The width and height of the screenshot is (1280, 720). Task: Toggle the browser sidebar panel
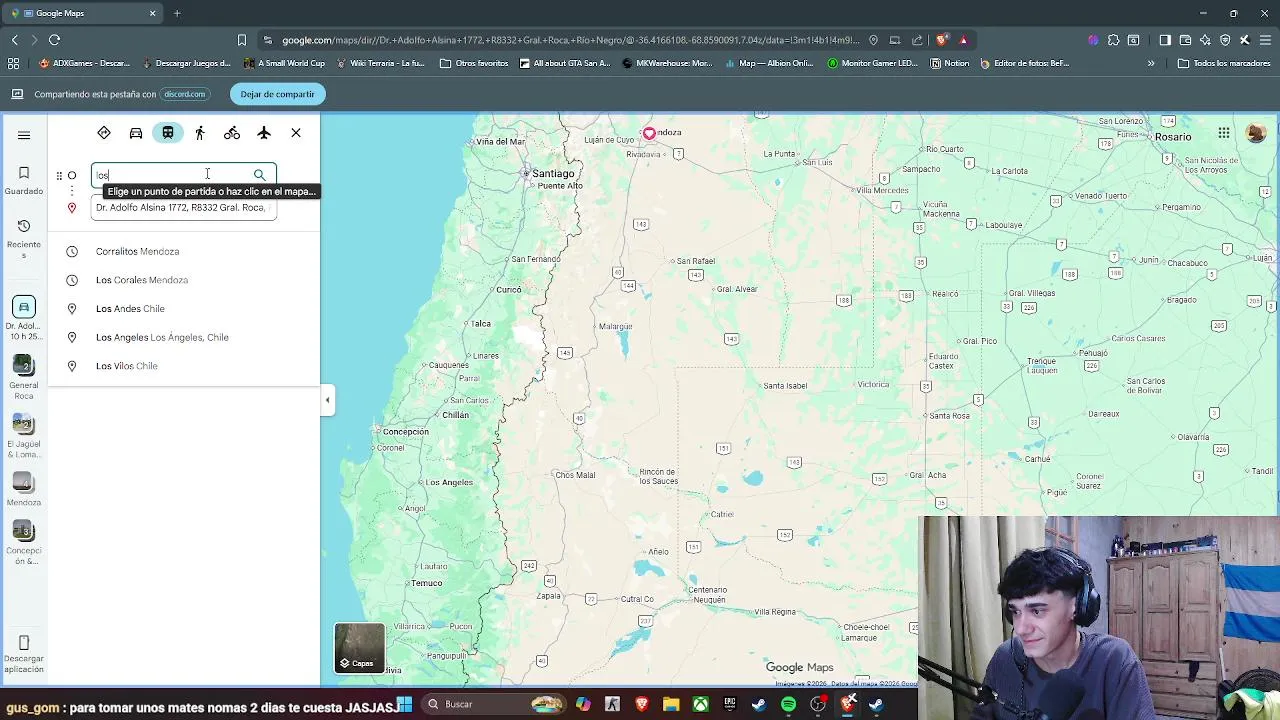(1165, 40)
